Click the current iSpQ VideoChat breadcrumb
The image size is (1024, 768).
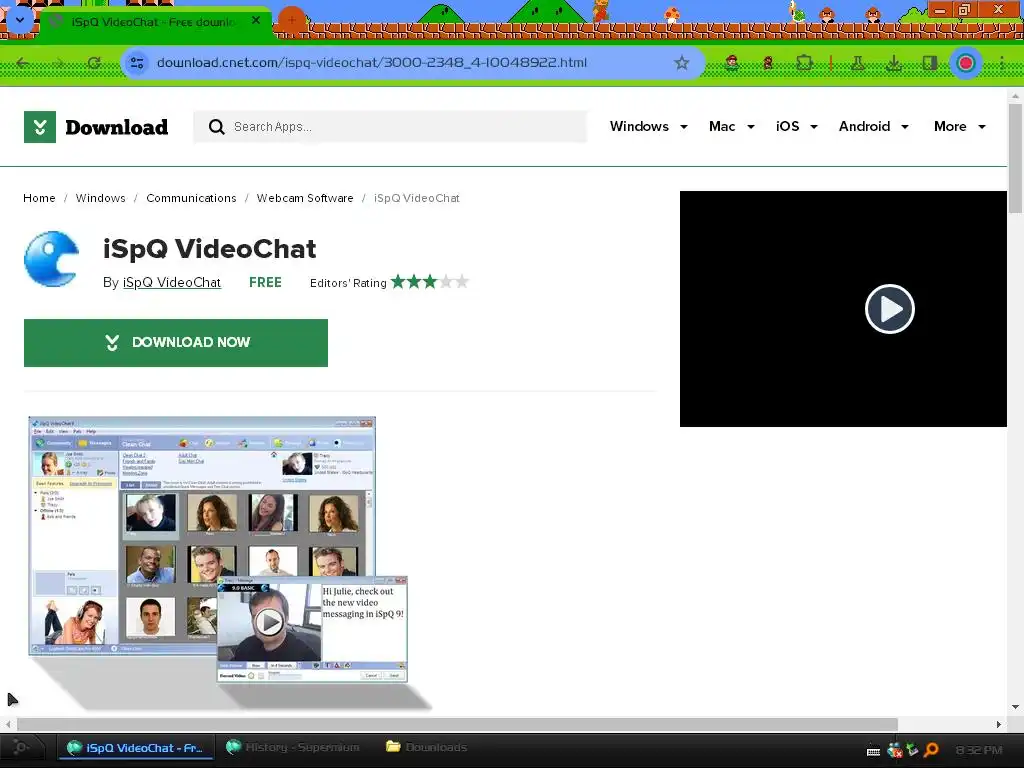point(417,198)
